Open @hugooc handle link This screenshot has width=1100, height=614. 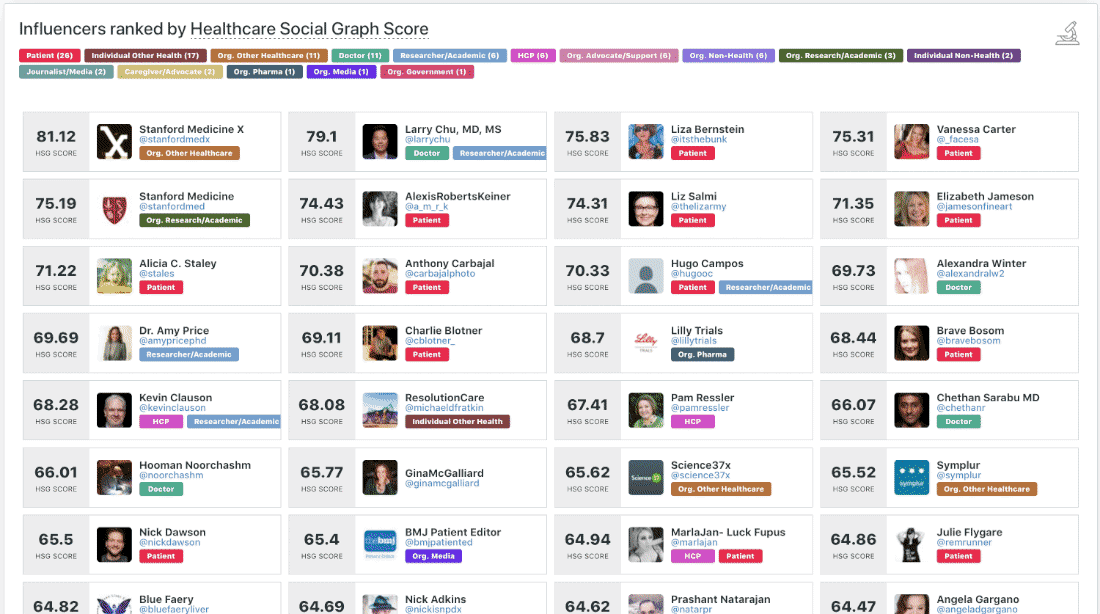(693, 274)
